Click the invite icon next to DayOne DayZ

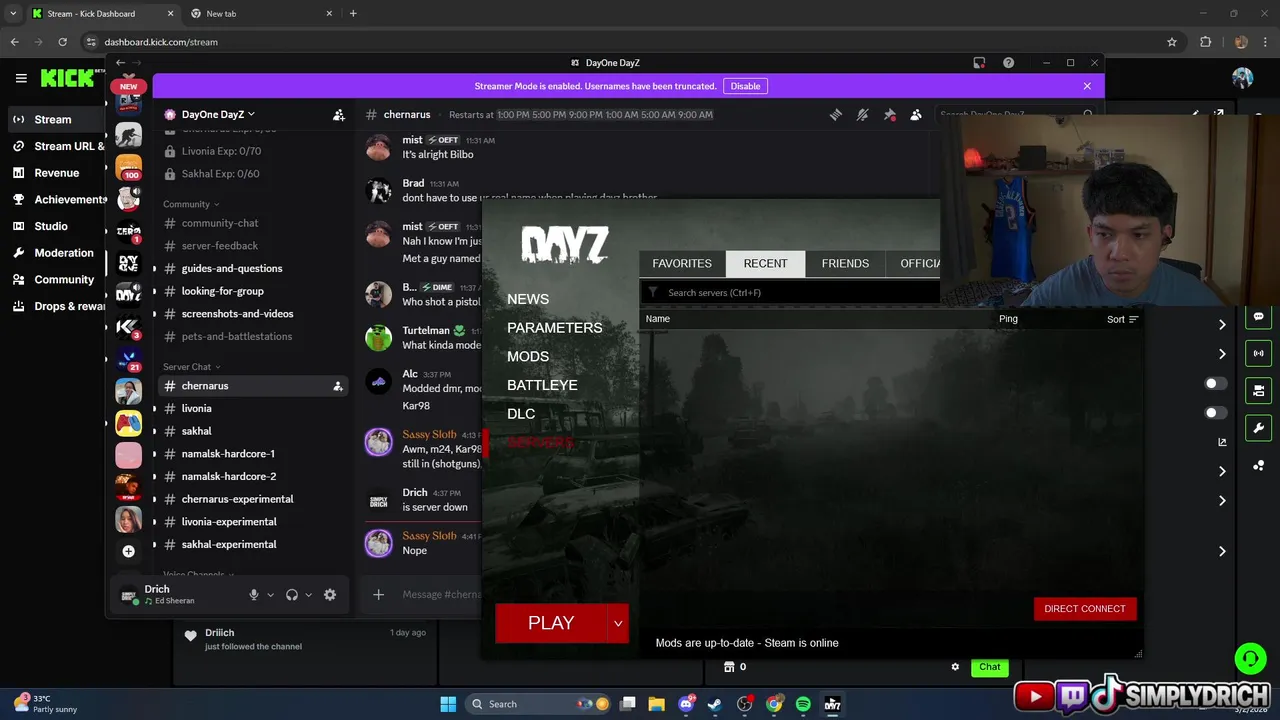(339, 115)
